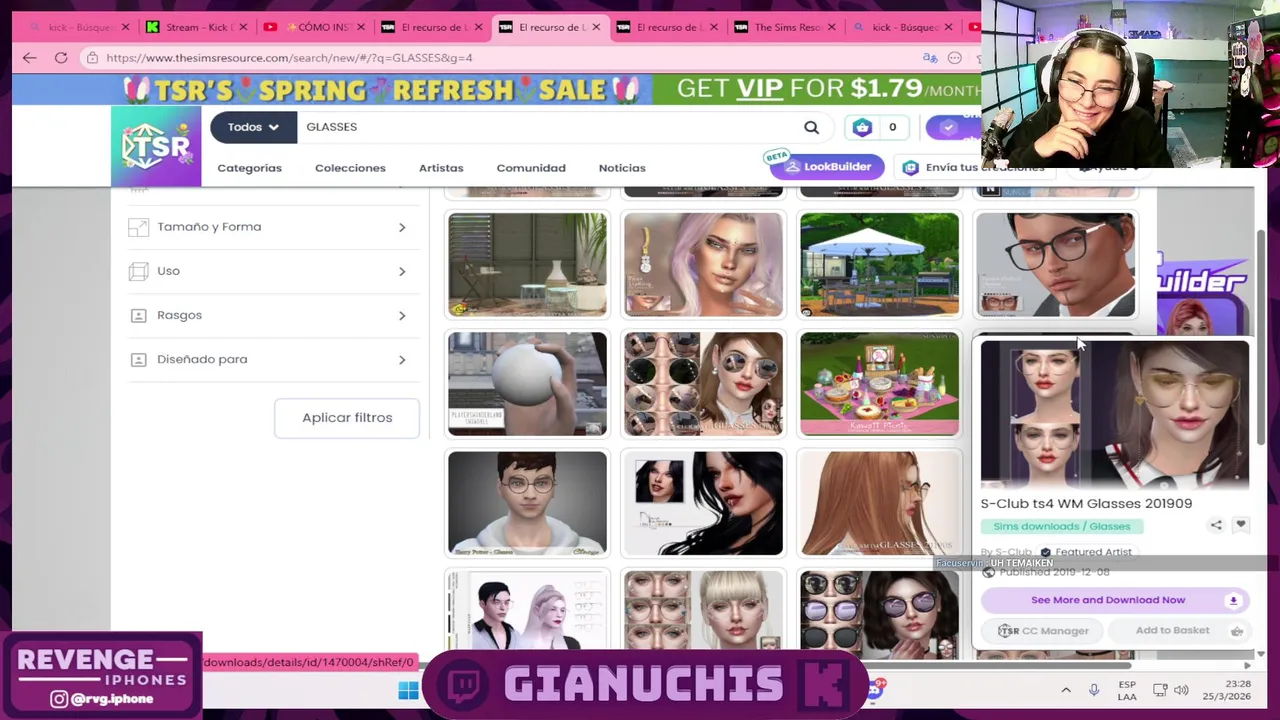Click the TSR logo home icon
The width and height of the screenshot is (1280, 720).
[x=156, y=146]
